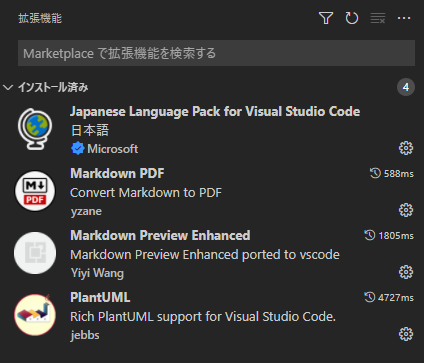
Task: Click the installed count badge showing 4
Action: pyautogui.click(x=406, y=87)
